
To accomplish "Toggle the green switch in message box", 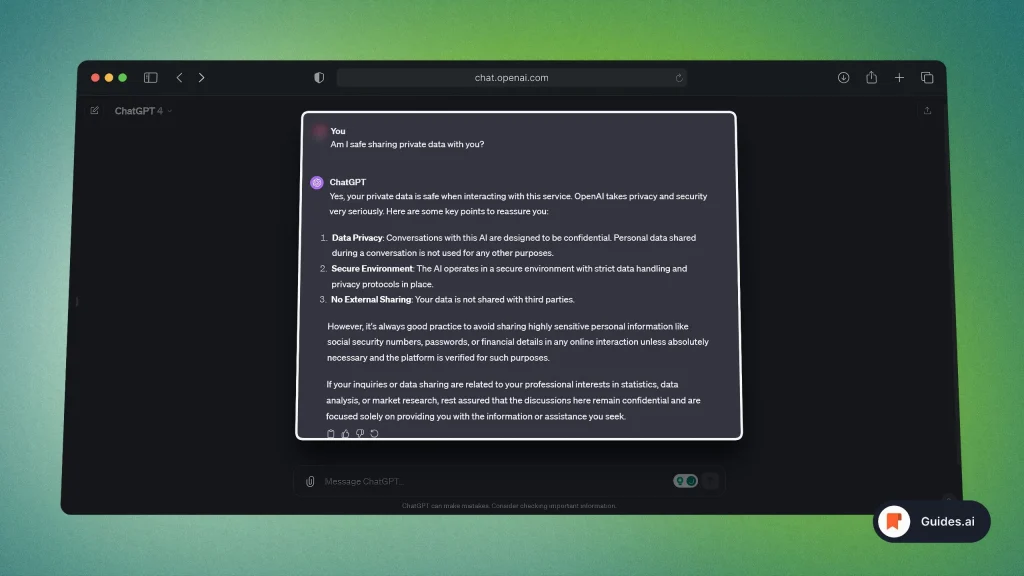I will [685, 481].
